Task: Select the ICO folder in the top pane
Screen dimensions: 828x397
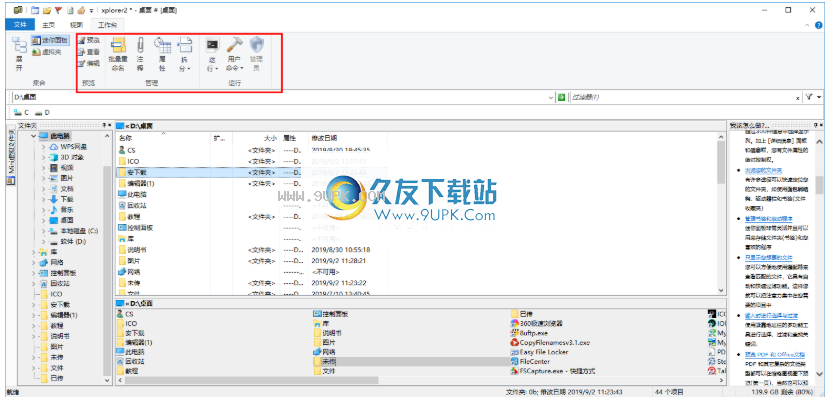Action: (x=129, y=161)
